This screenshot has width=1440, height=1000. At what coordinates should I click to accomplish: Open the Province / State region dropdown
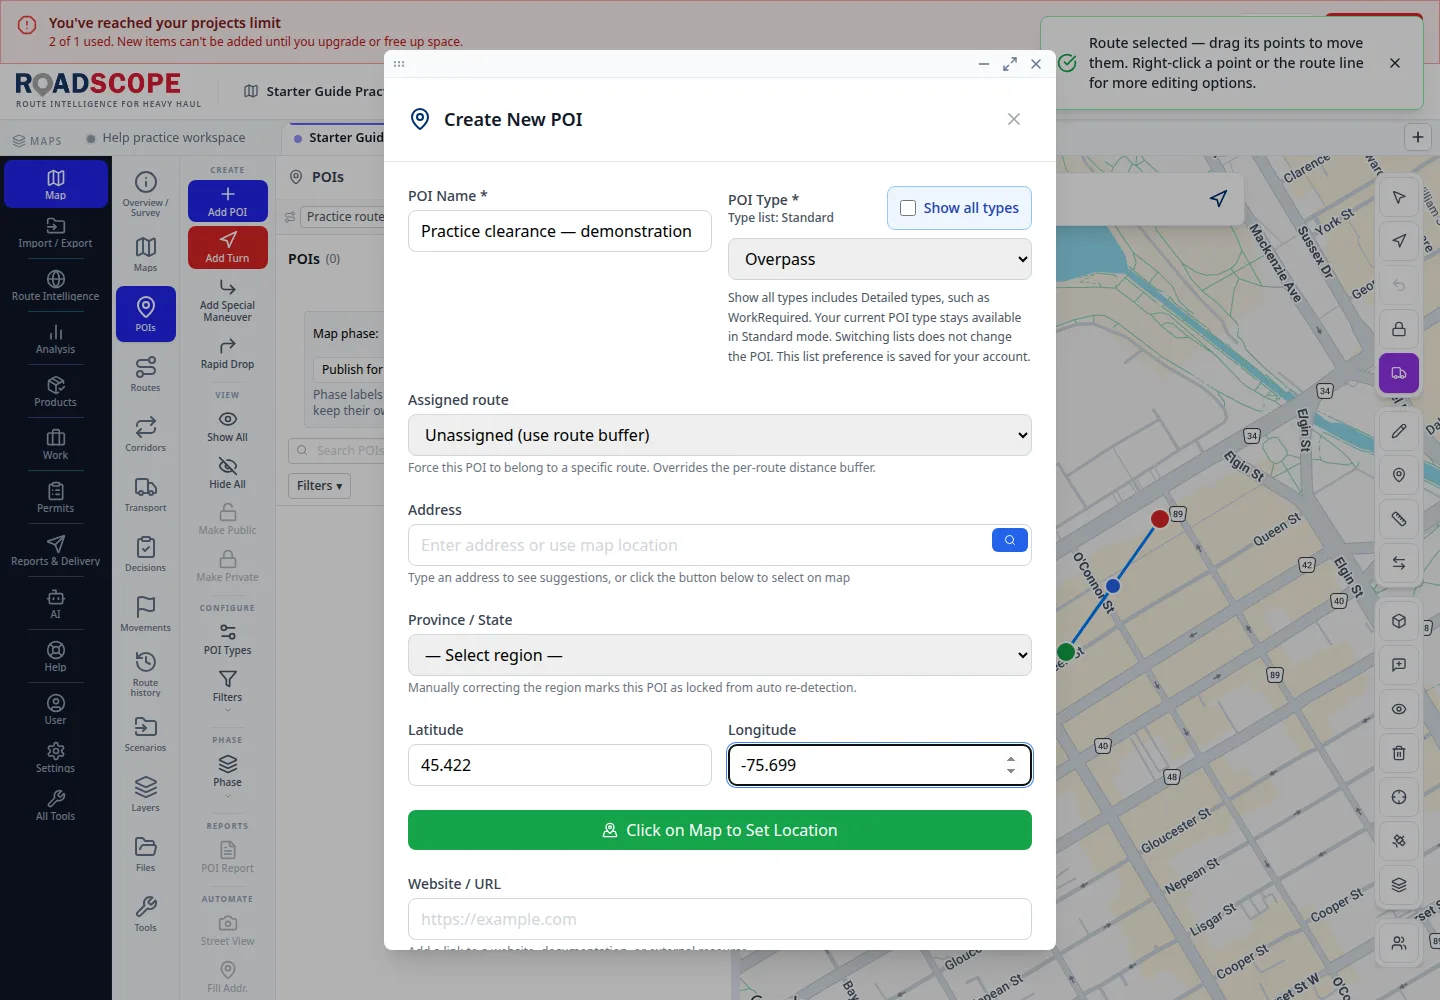(720, 655)
